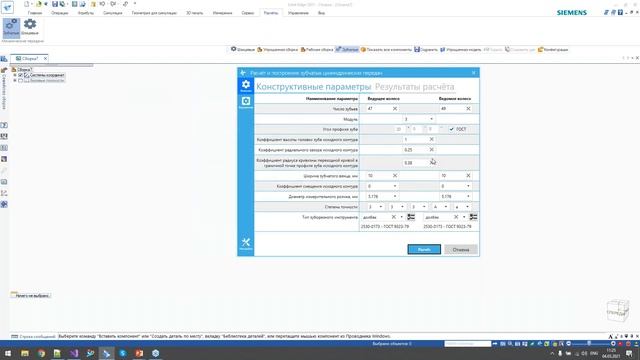
Task: Open the Главная ribbon tab
Action: (x=35, y=13)
